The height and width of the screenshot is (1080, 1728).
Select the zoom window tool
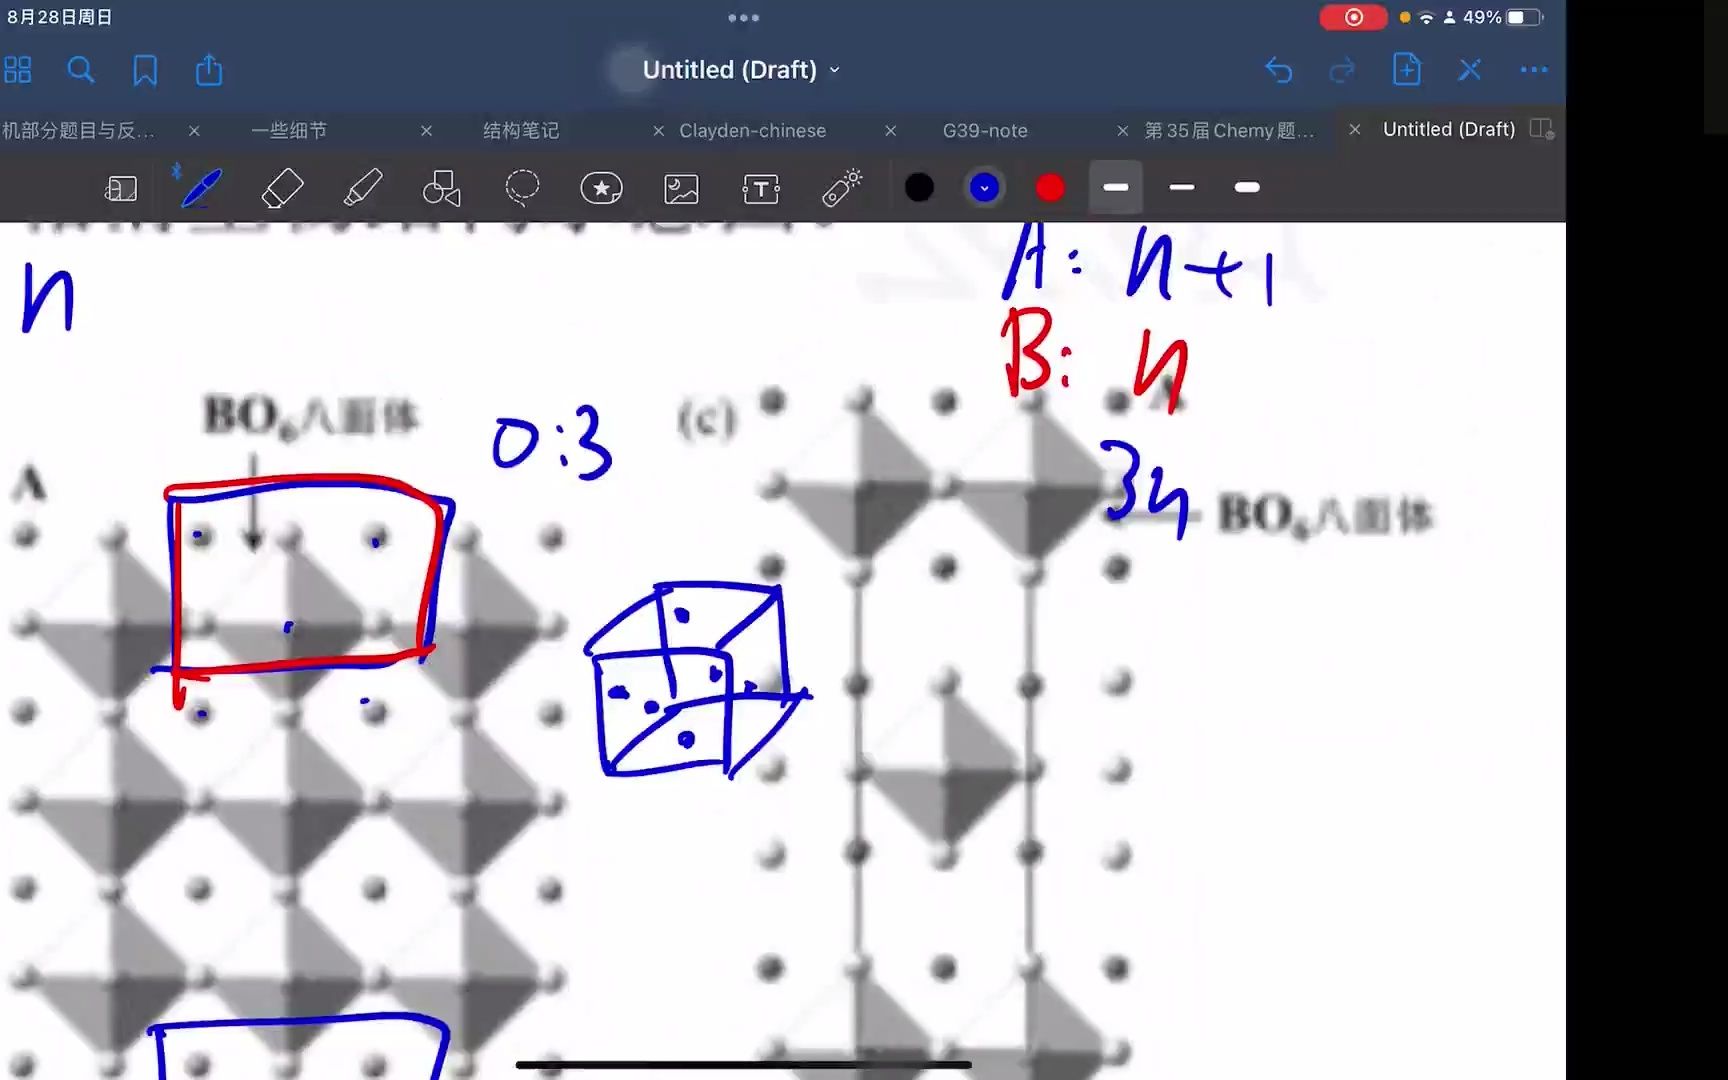coord(121,188)
